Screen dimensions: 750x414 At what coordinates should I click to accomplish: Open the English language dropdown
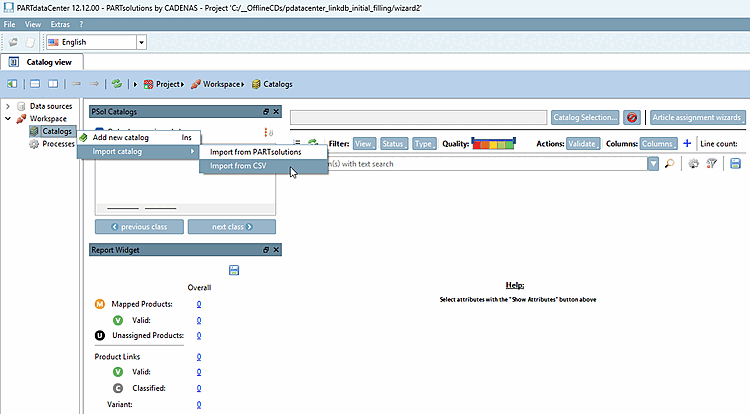click(x=141, y=43)
